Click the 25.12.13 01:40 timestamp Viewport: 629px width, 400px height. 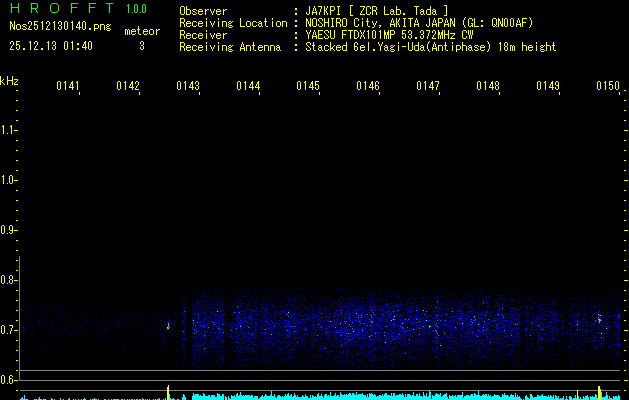point(51,46)
